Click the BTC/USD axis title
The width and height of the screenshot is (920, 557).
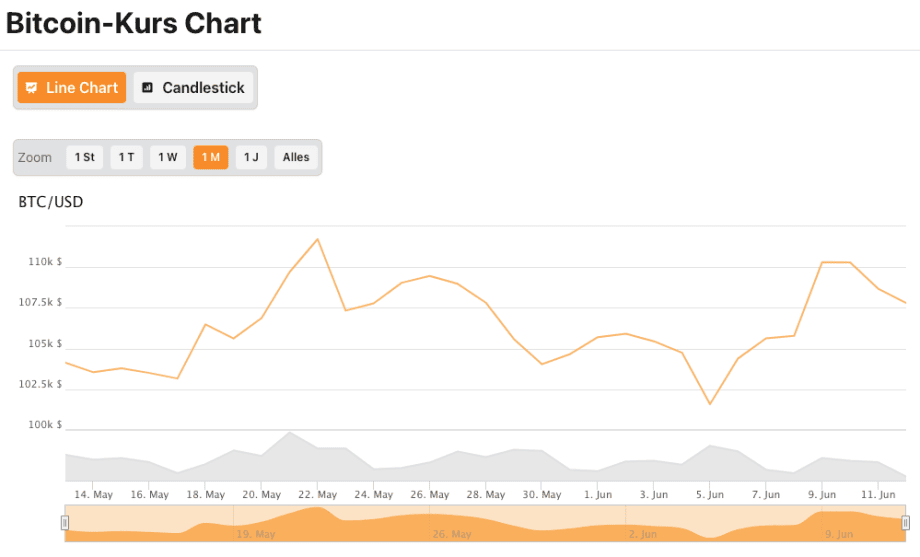coord(51,202)
